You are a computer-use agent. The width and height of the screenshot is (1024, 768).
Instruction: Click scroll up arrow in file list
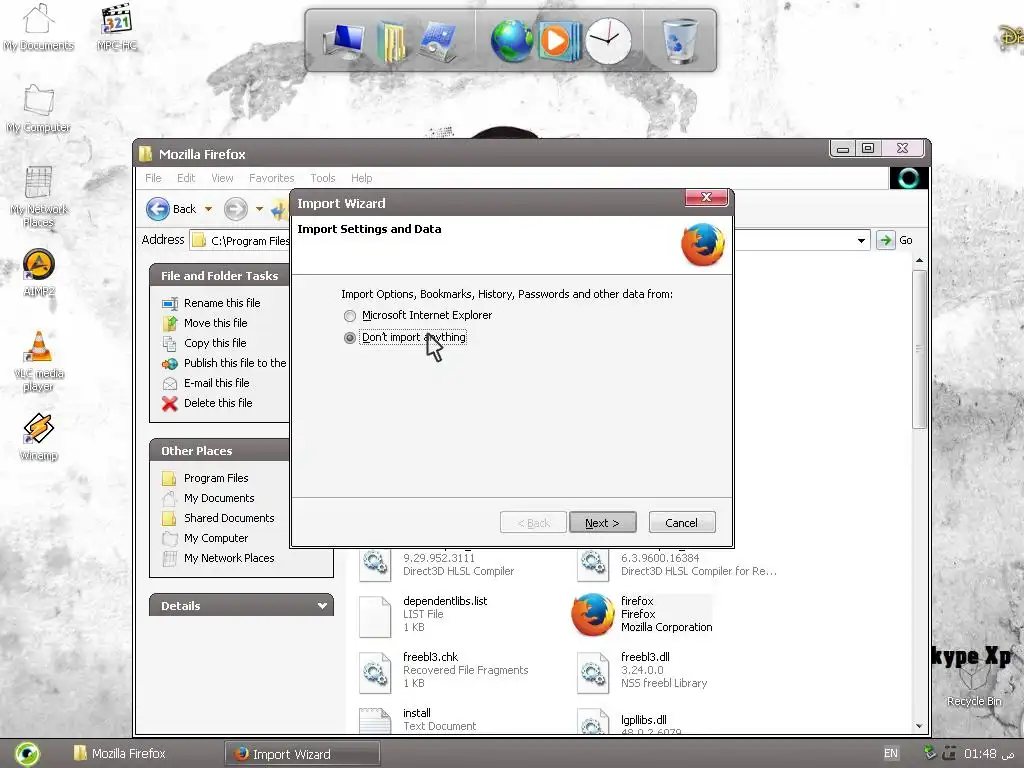[920, 261]
